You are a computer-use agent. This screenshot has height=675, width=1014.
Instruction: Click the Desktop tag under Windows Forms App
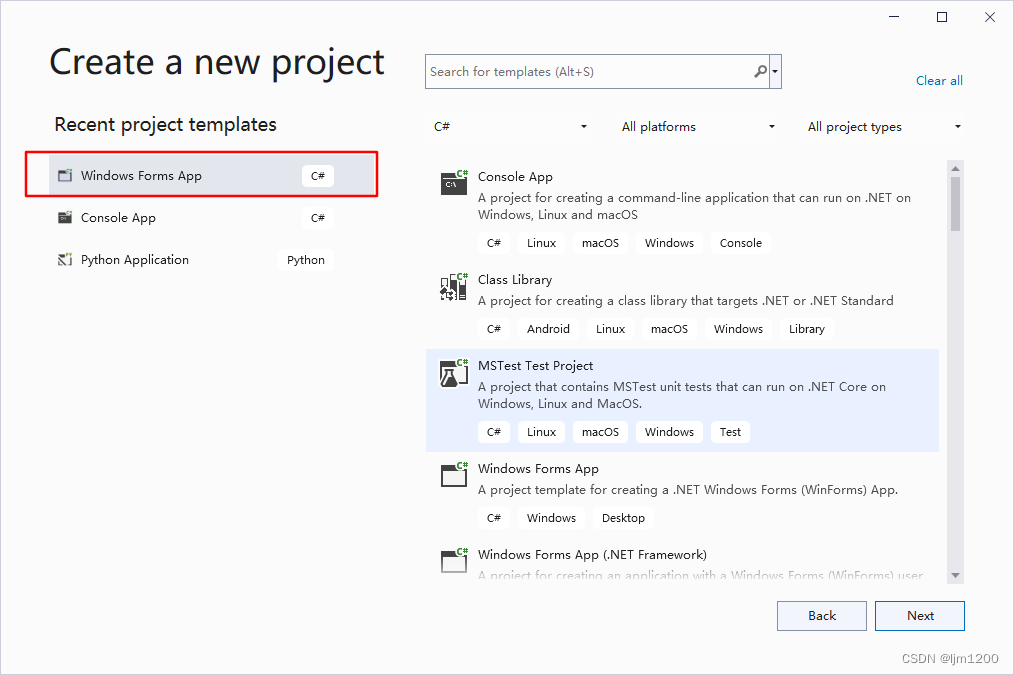click(x=623, y=518)
